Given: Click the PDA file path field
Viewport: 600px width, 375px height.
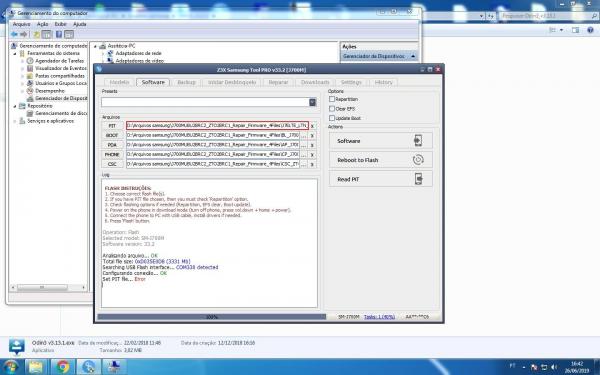Looking at the screenshot, I should [x=213, y=145].
